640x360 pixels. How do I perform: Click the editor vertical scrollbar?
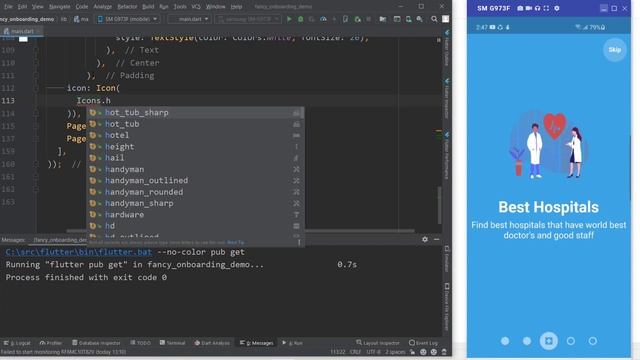click(x=439, y=205)
